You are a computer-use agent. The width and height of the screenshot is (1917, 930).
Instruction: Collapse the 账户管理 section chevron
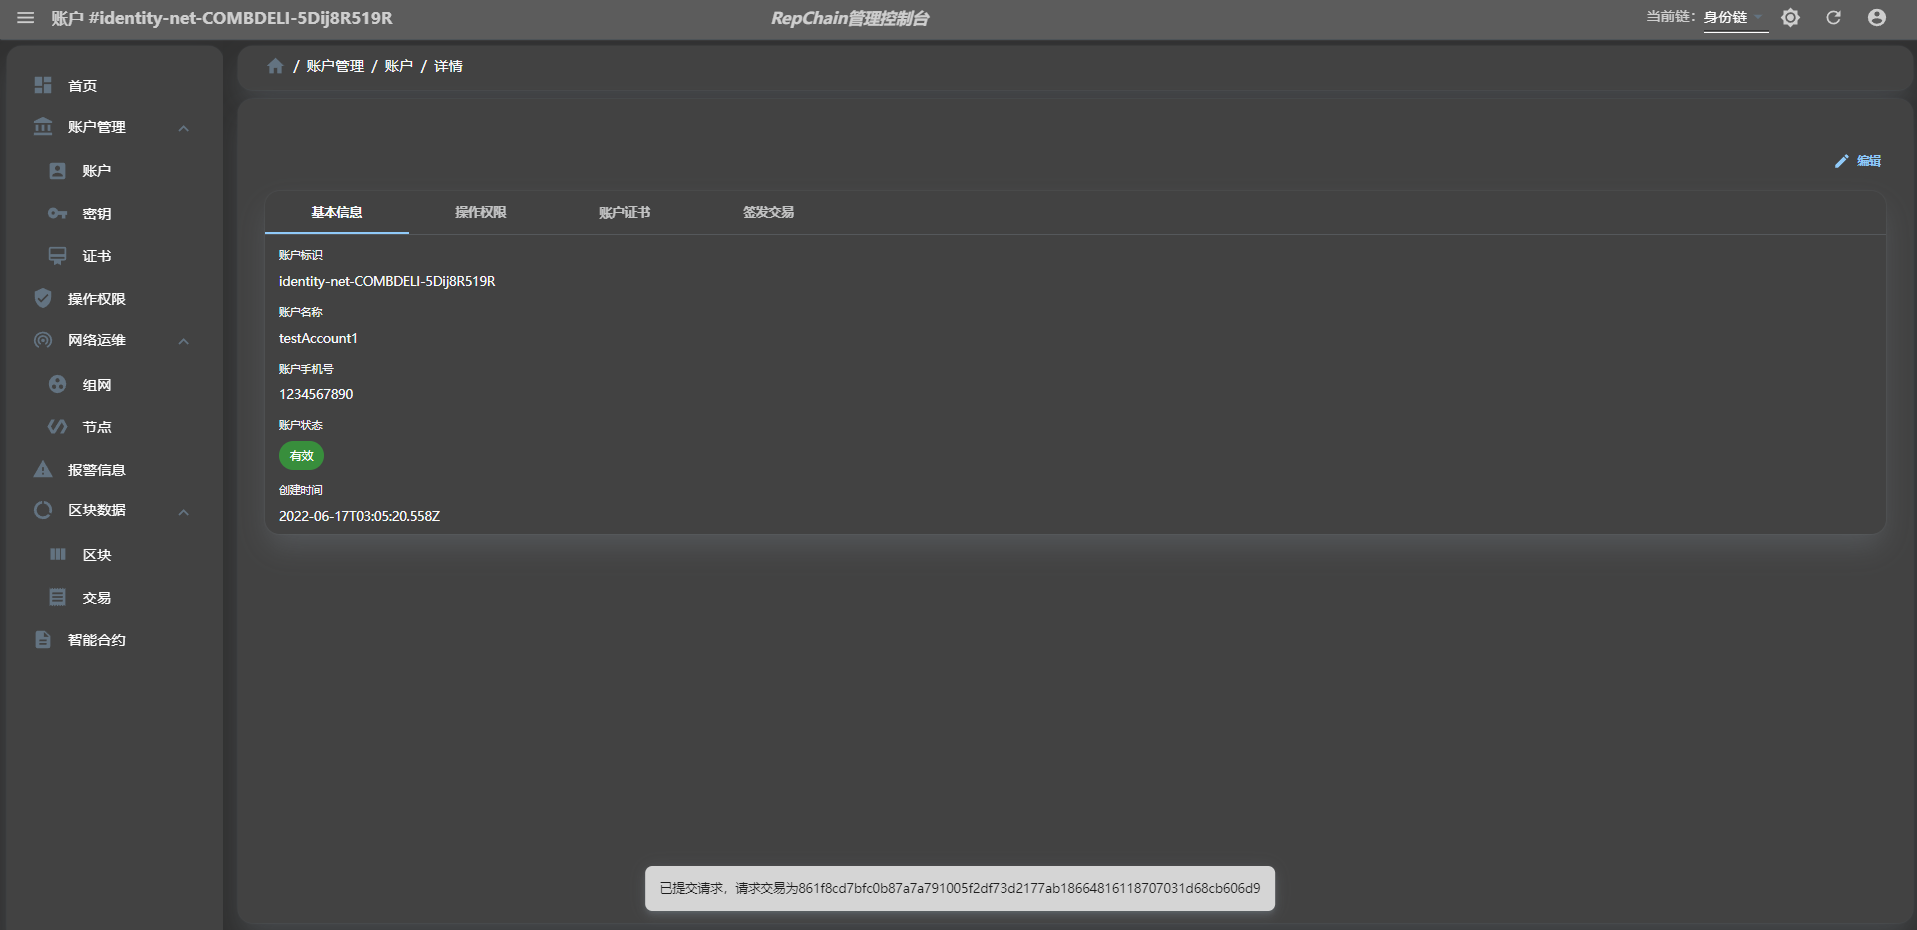coord(184,128)
